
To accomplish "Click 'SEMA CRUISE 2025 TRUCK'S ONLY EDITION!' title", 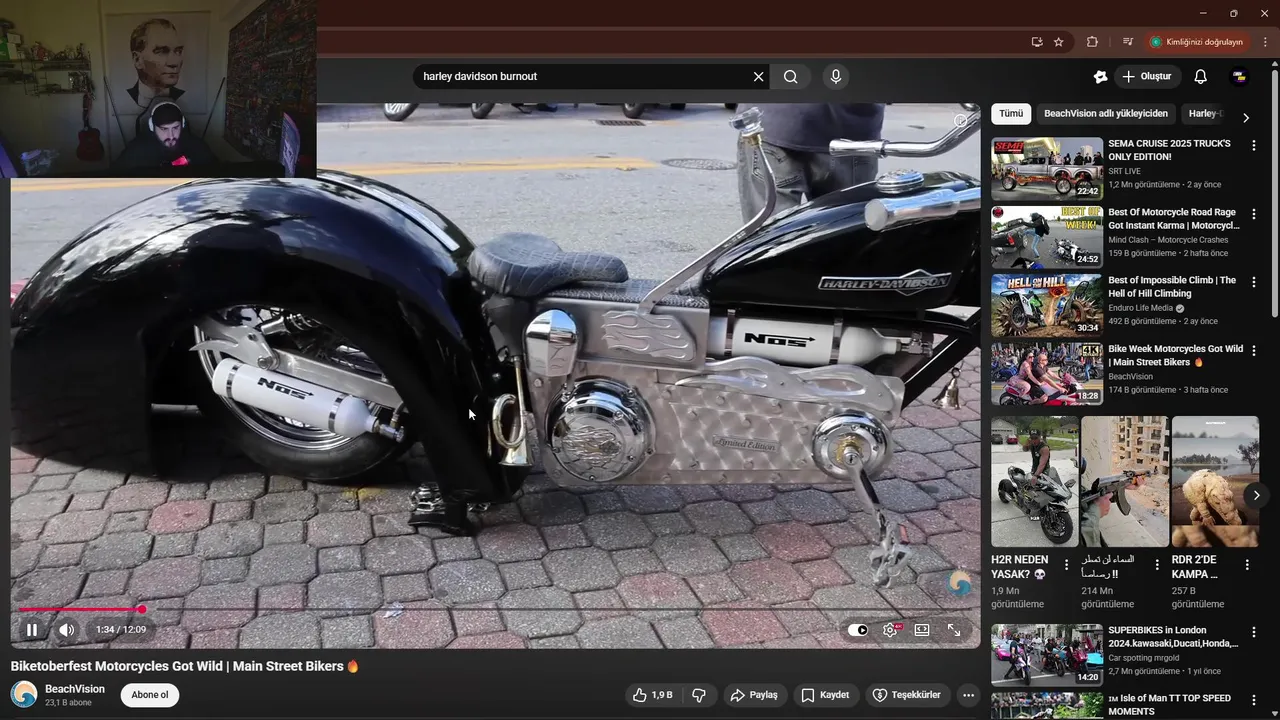I will (x=1170, y=150).
